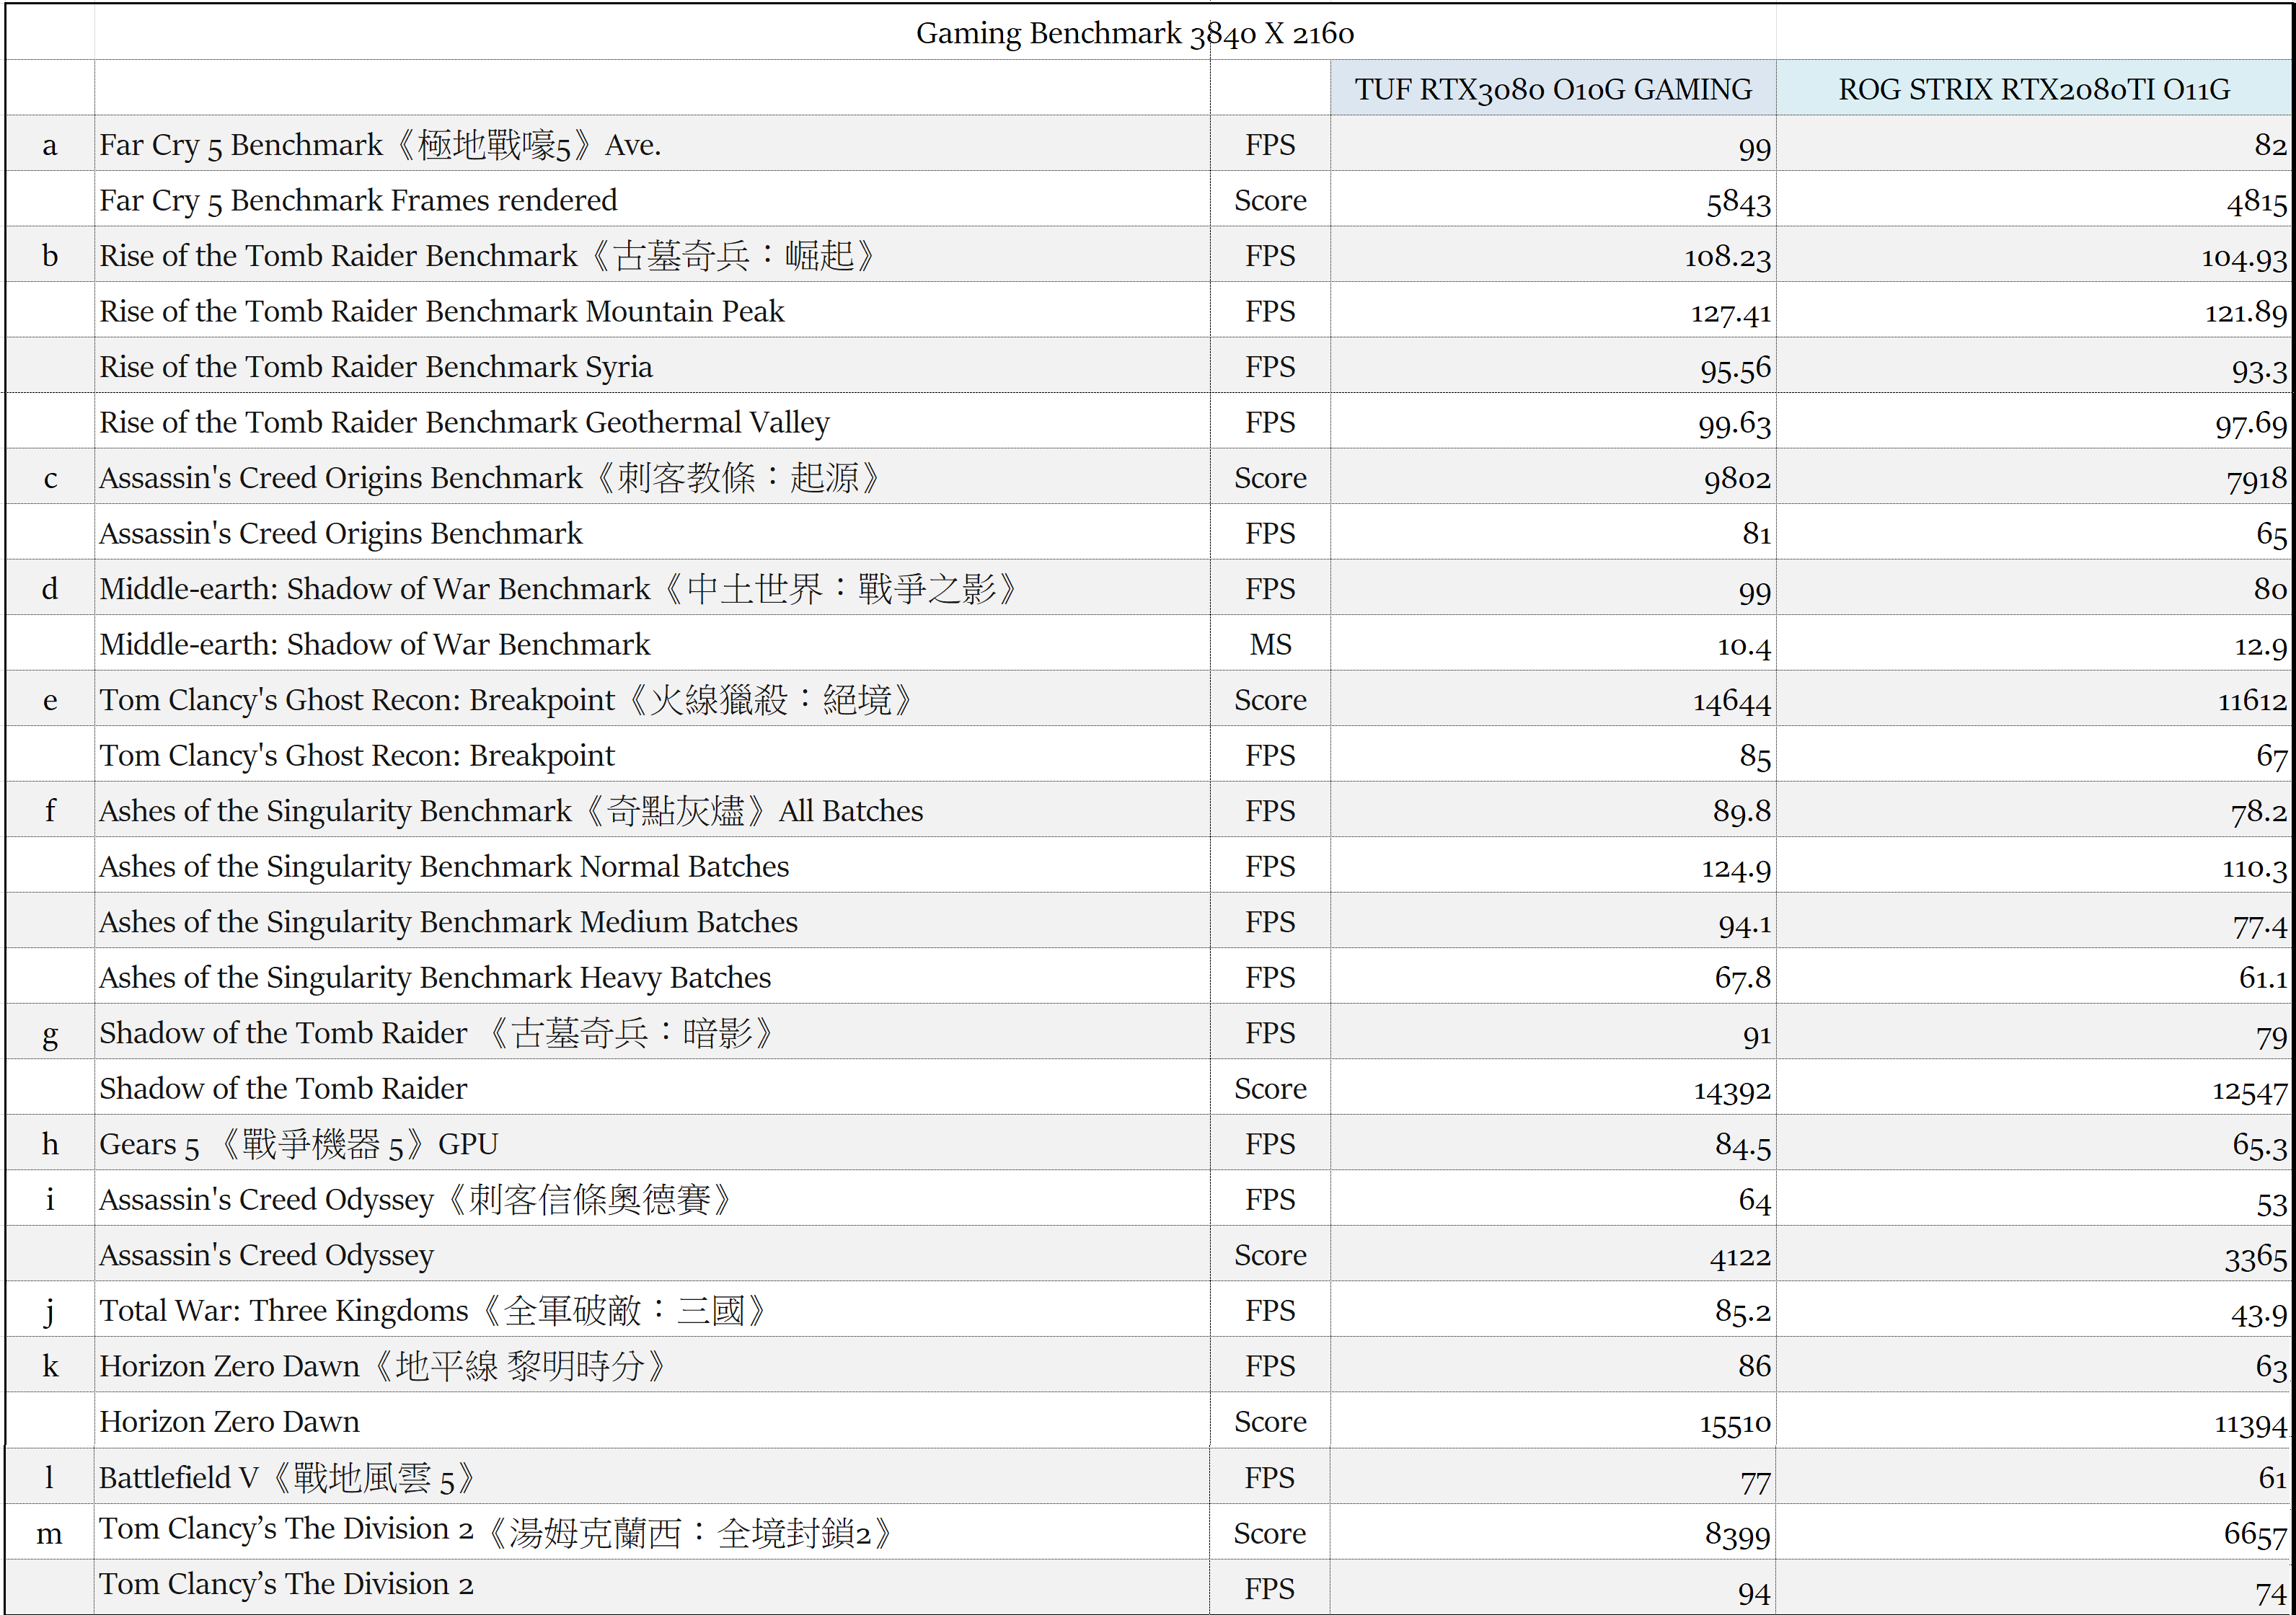Screen dimensions: 2296x1615
Task: Click the value 84.5
Action: pos(1742,1145)
